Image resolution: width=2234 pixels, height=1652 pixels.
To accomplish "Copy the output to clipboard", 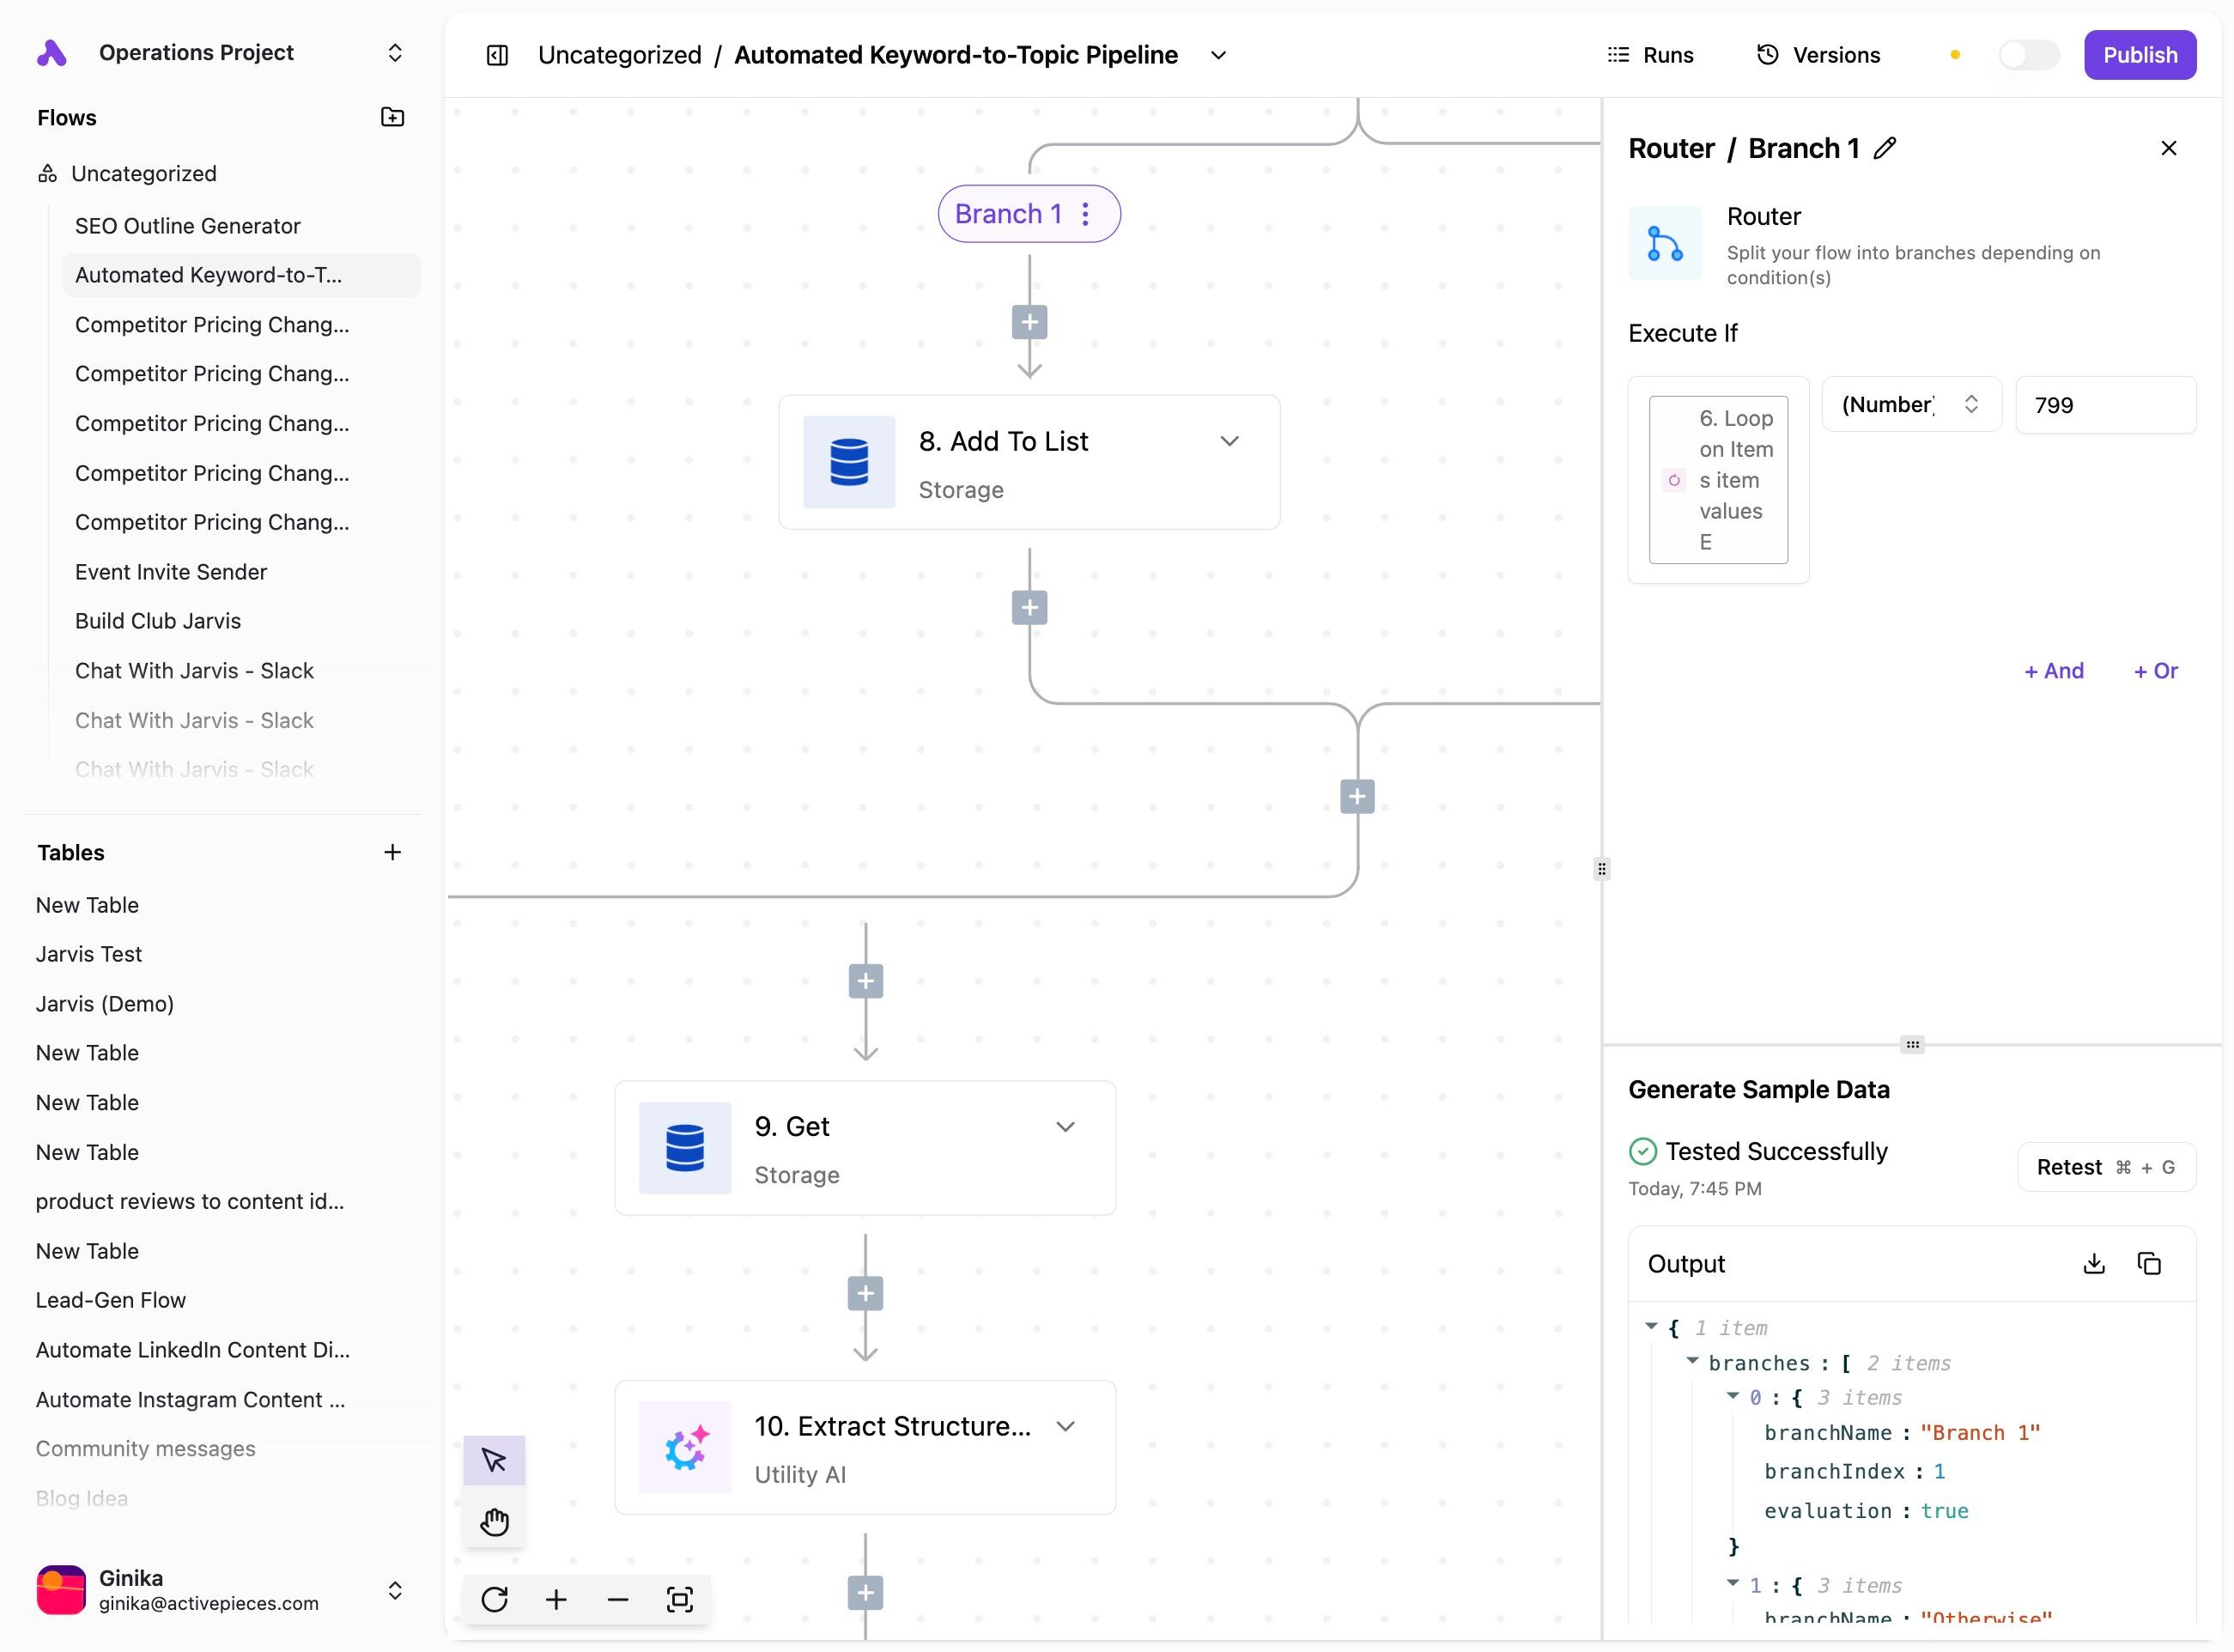I will pyautogui.click(x=2149, y=1264).
